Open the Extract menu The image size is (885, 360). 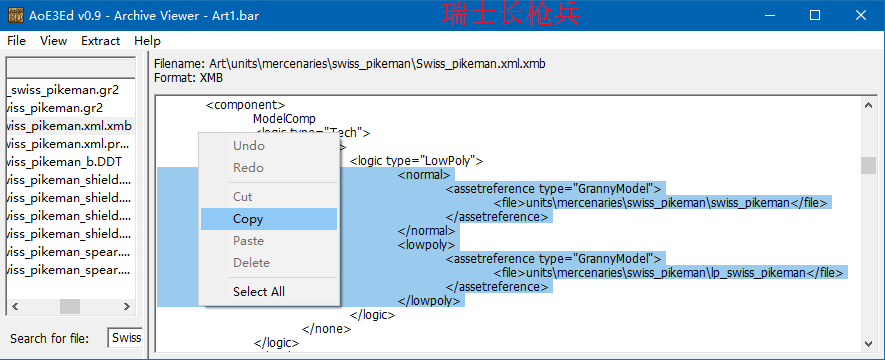(x=100, y=41)
